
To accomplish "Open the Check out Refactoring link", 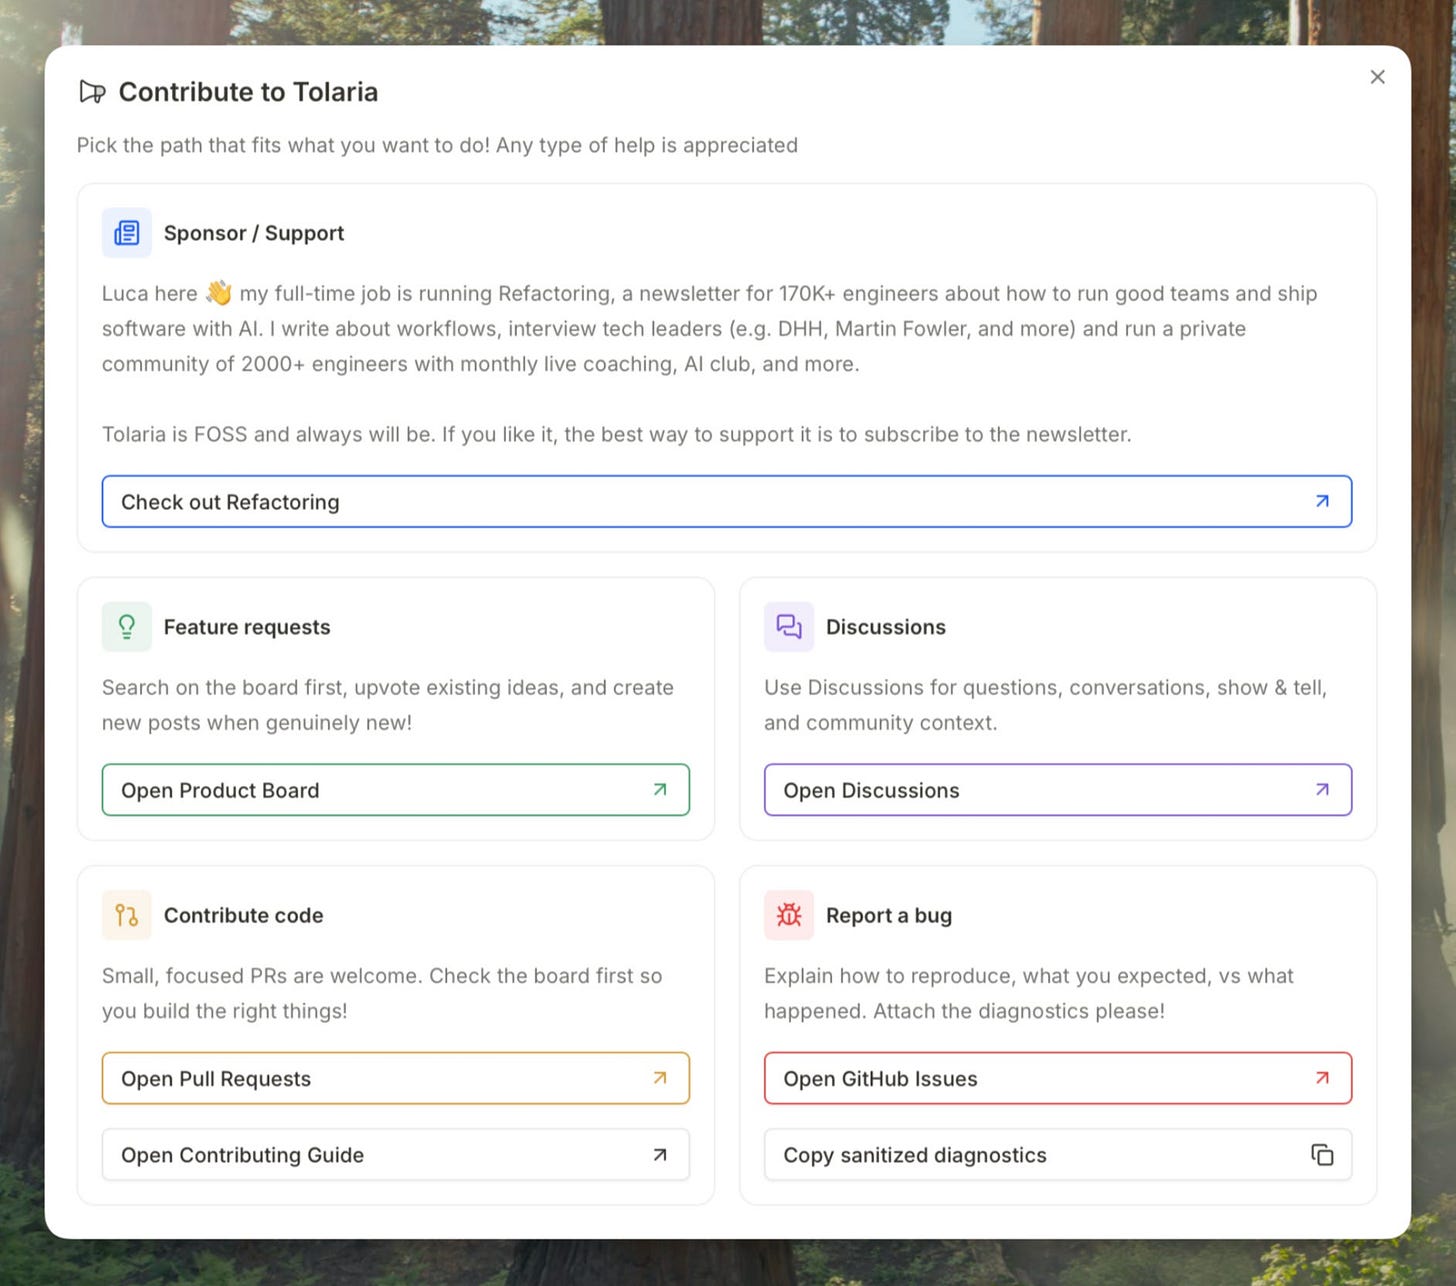I will 727,502.
